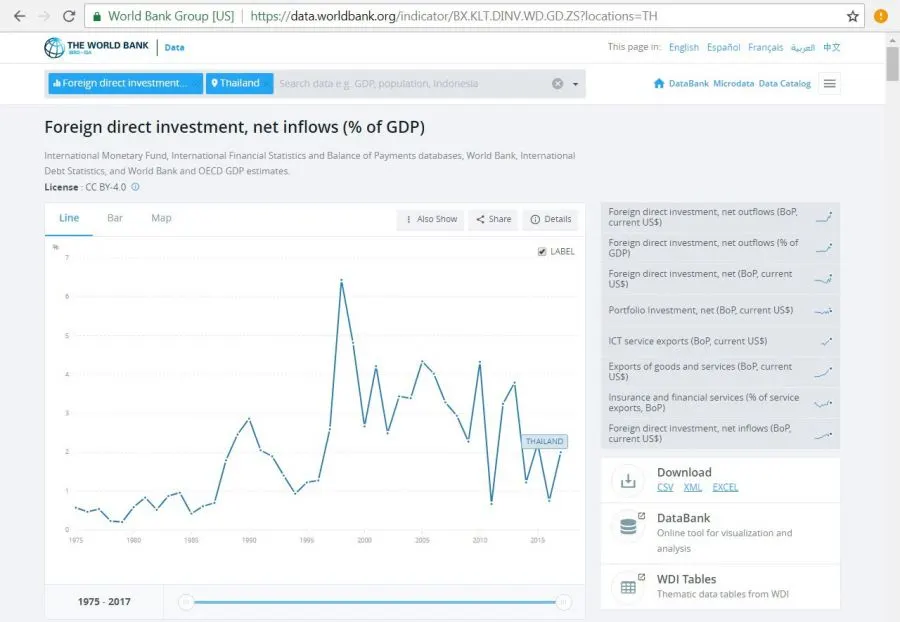Clear search with the X icon
The width and height of the screenshot is (900, 622).
point(558,84)
